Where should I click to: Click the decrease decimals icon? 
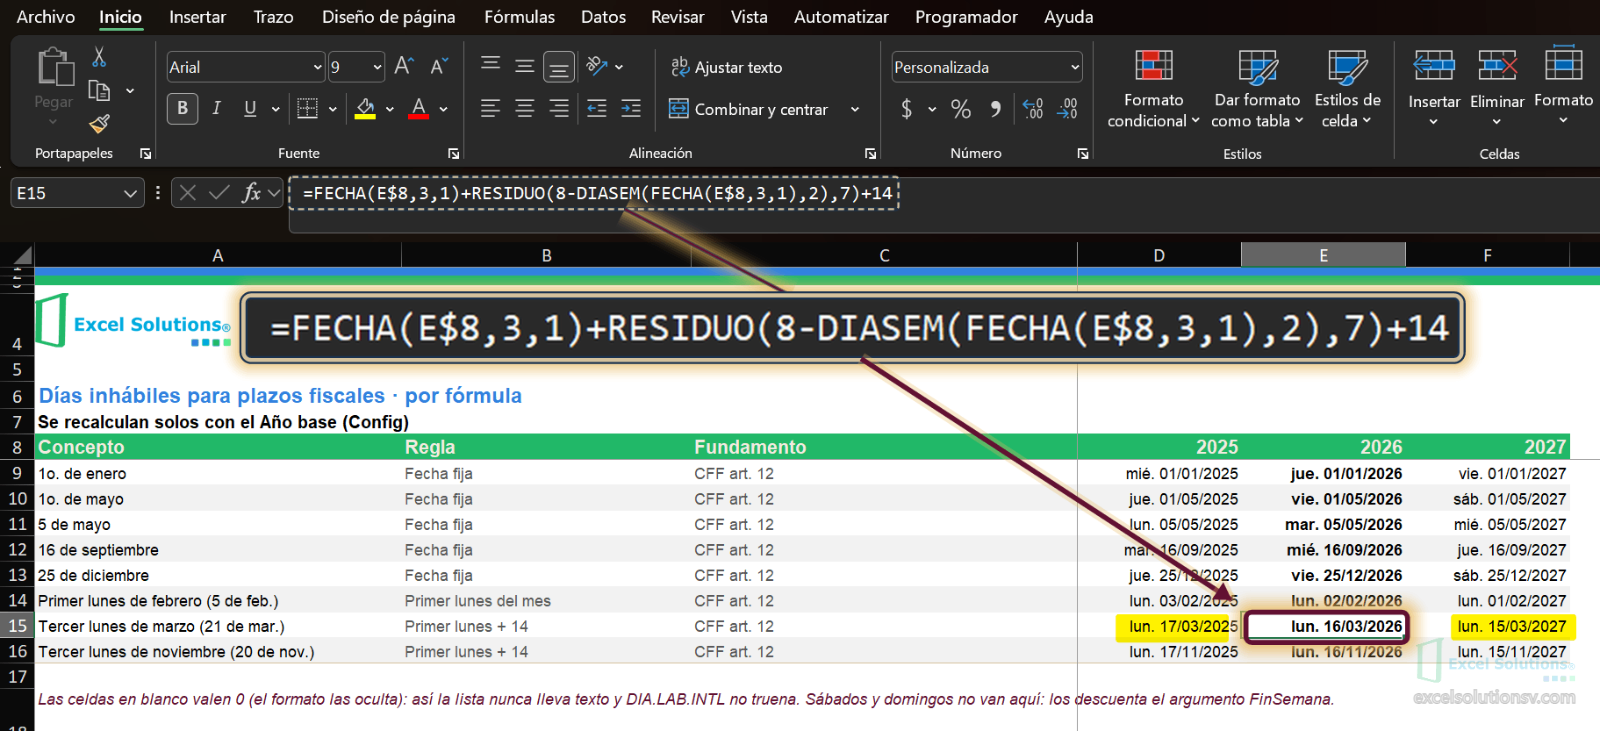pyautogui.click(x=1067, y=109)
